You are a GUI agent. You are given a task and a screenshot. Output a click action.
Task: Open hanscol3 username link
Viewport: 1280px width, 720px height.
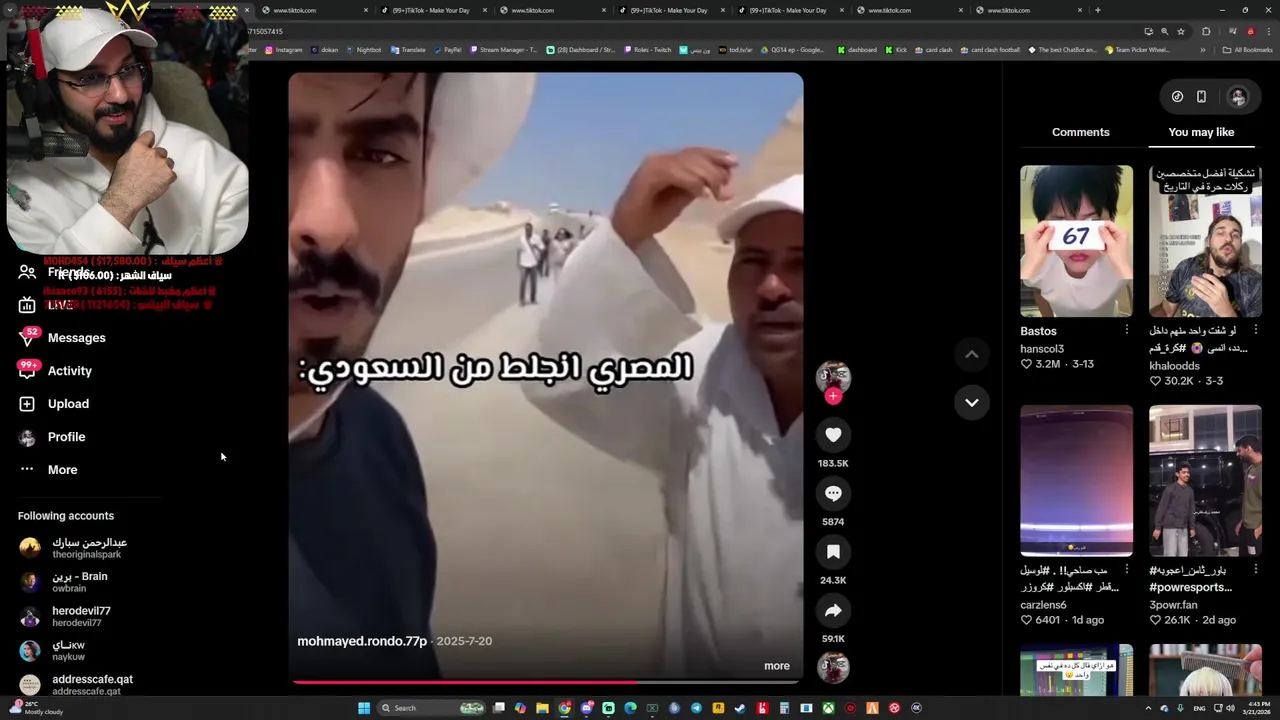coord(1042,349)
